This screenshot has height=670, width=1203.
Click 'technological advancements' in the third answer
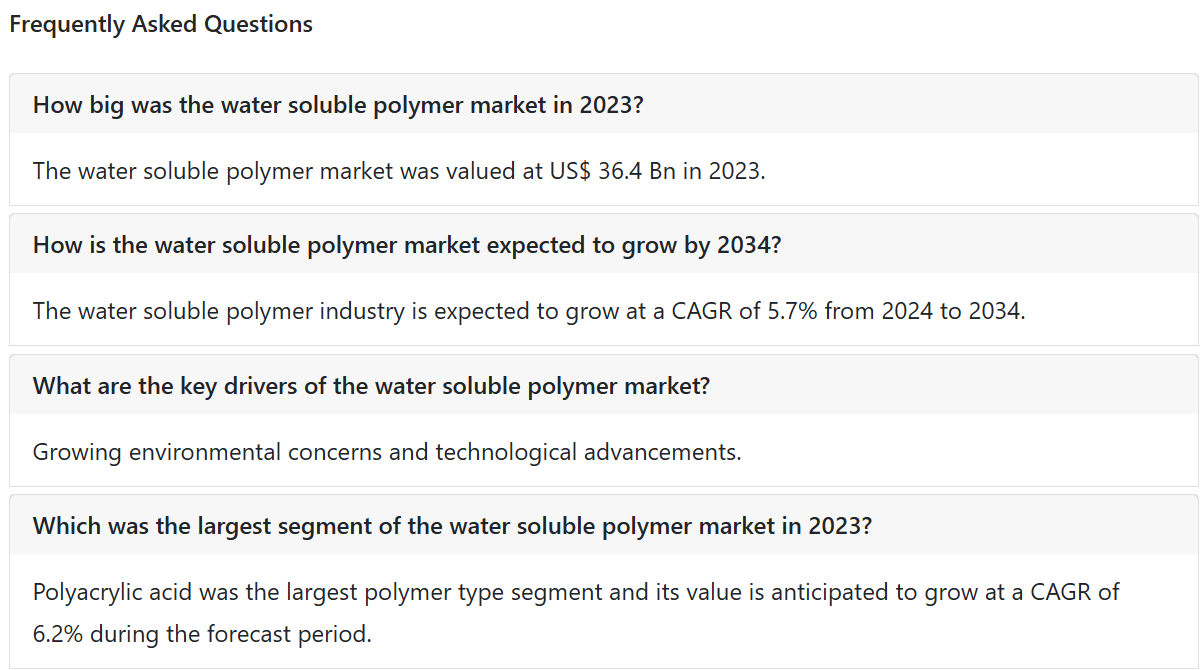588,452
